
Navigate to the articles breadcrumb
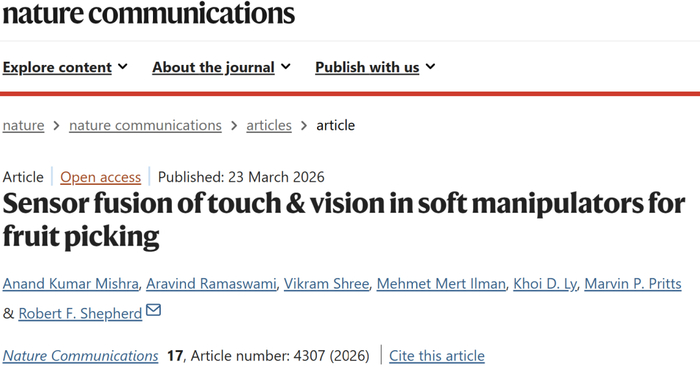pyautogui.click(x=269, y=125)
